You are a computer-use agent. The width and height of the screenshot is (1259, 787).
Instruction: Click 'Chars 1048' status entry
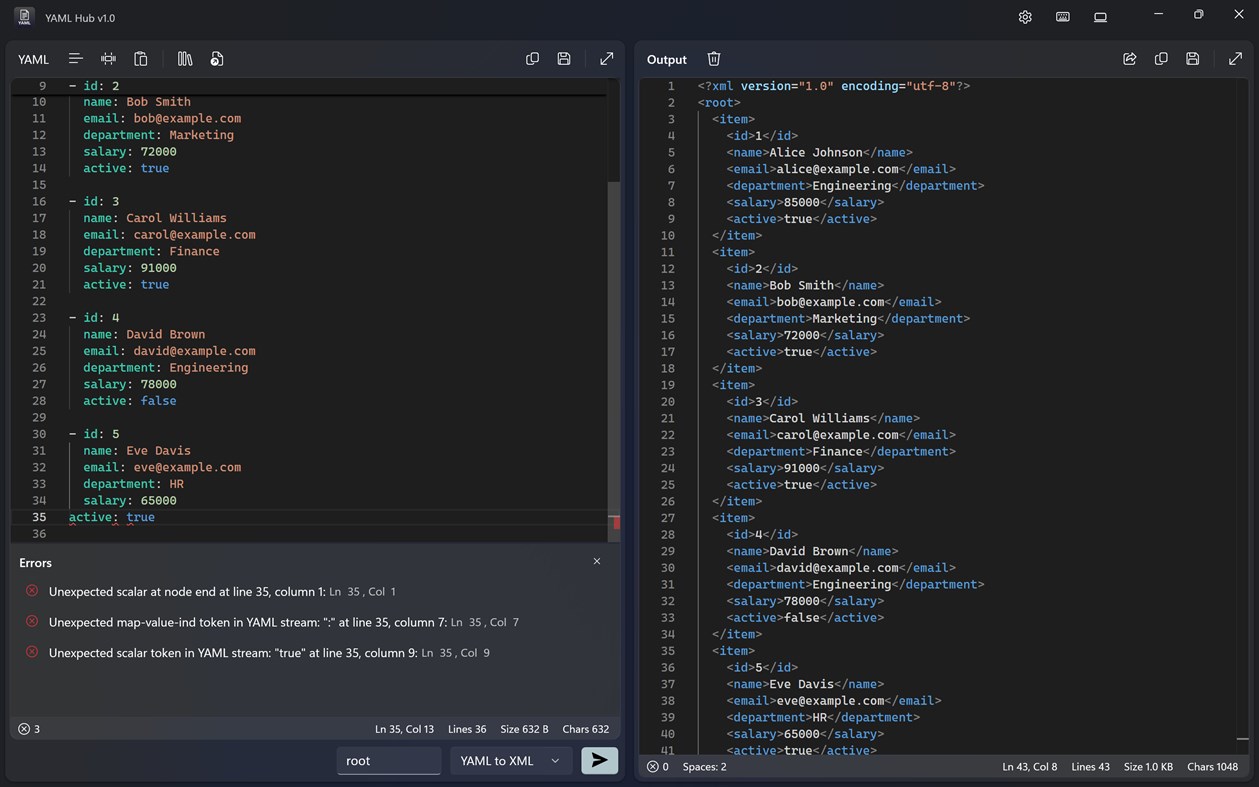coord(1212,767)
